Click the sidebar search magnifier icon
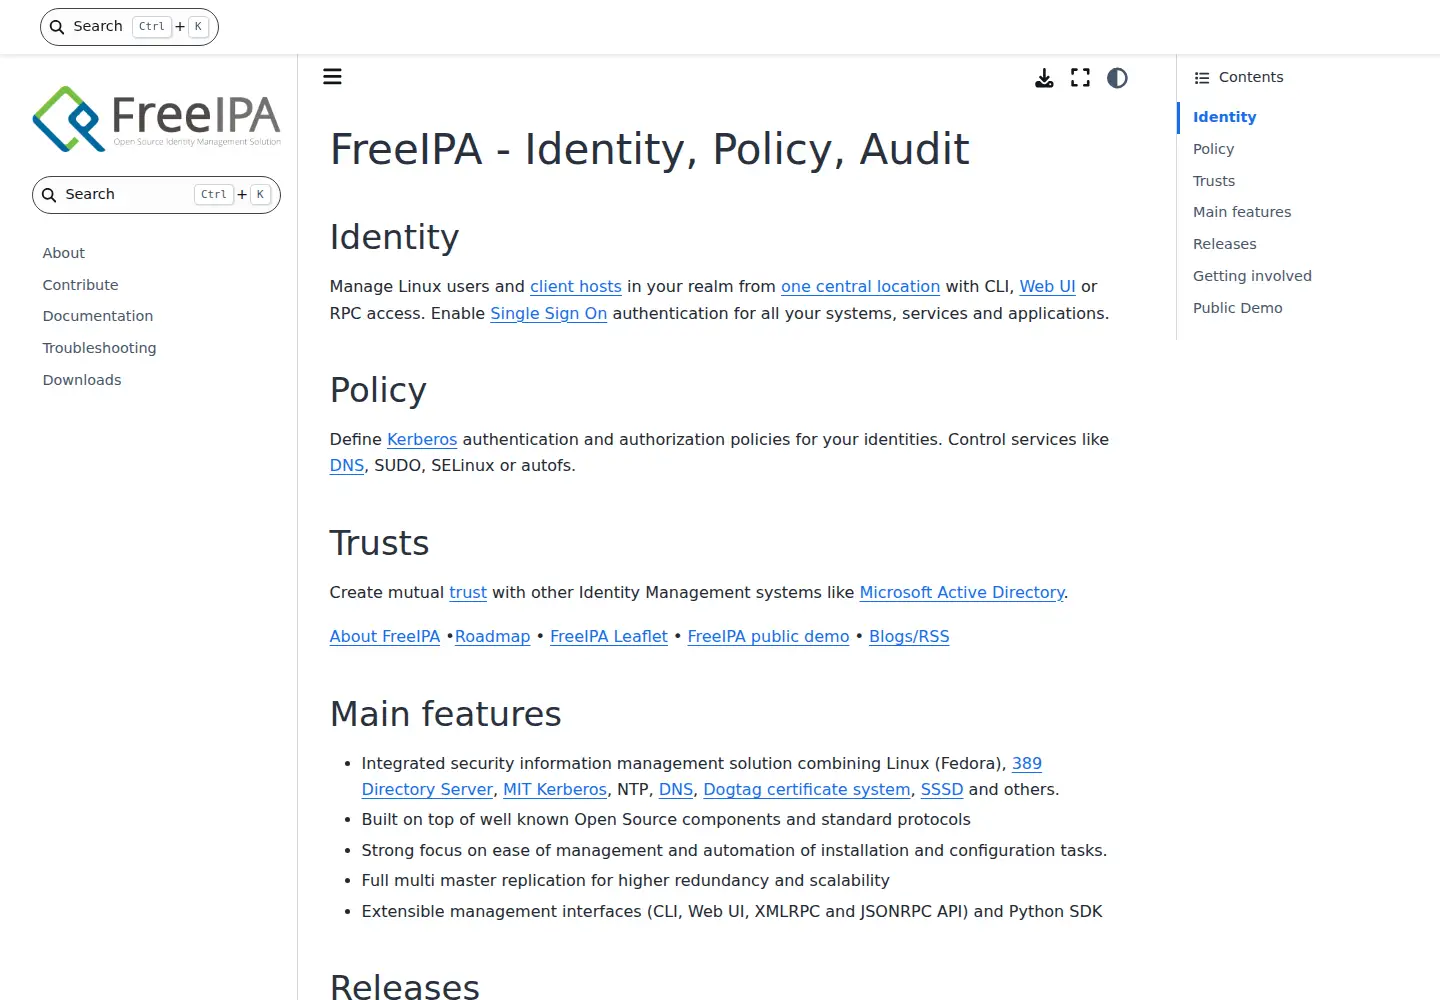 [49, 195]
